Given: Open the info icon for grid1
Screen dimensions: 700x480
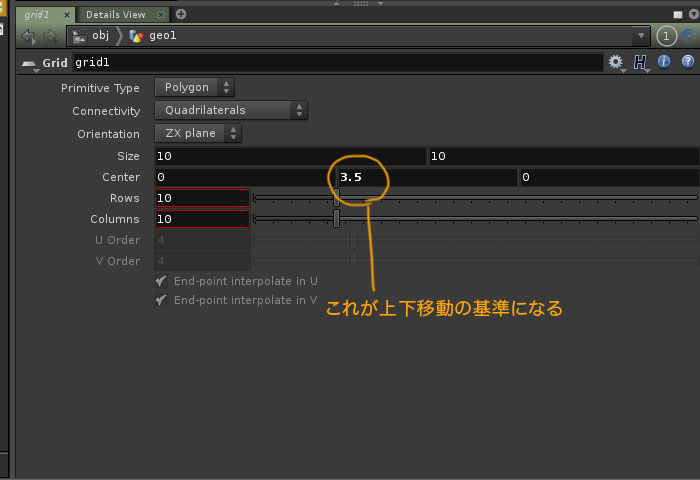Looking at the screenshot, I should pos(664,63).
